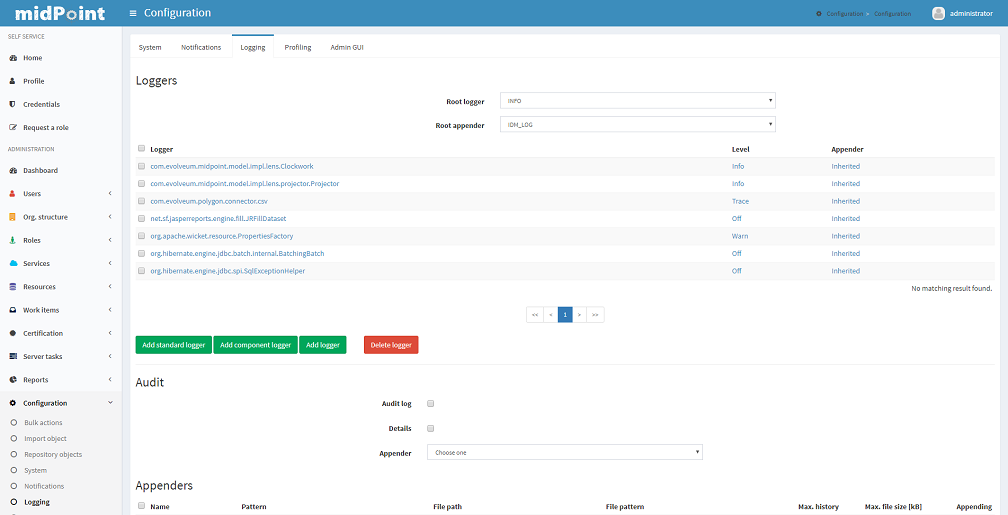Screen dimensions: 1008x515
Task: Open Home via its sidebar icon
Action: [12, 58]
